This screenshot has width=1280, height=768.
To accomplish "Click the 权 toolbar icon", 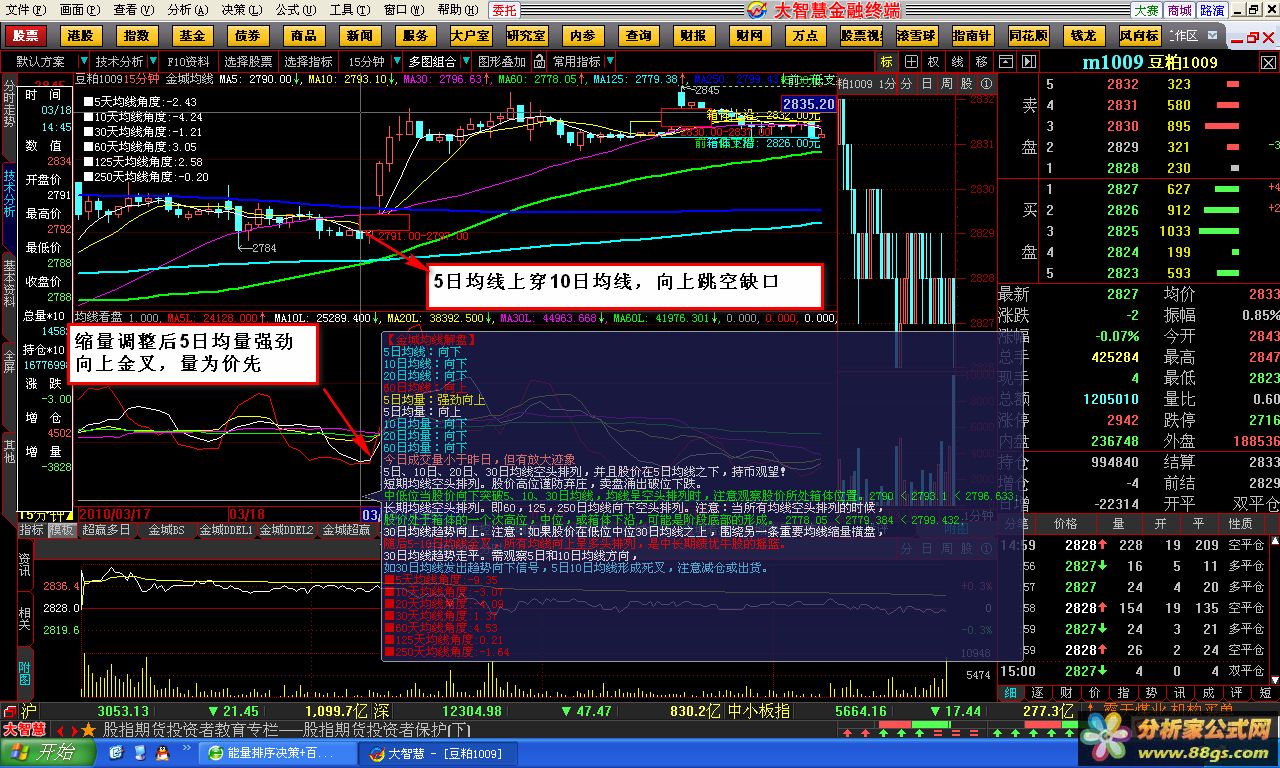I will point(934,61).
